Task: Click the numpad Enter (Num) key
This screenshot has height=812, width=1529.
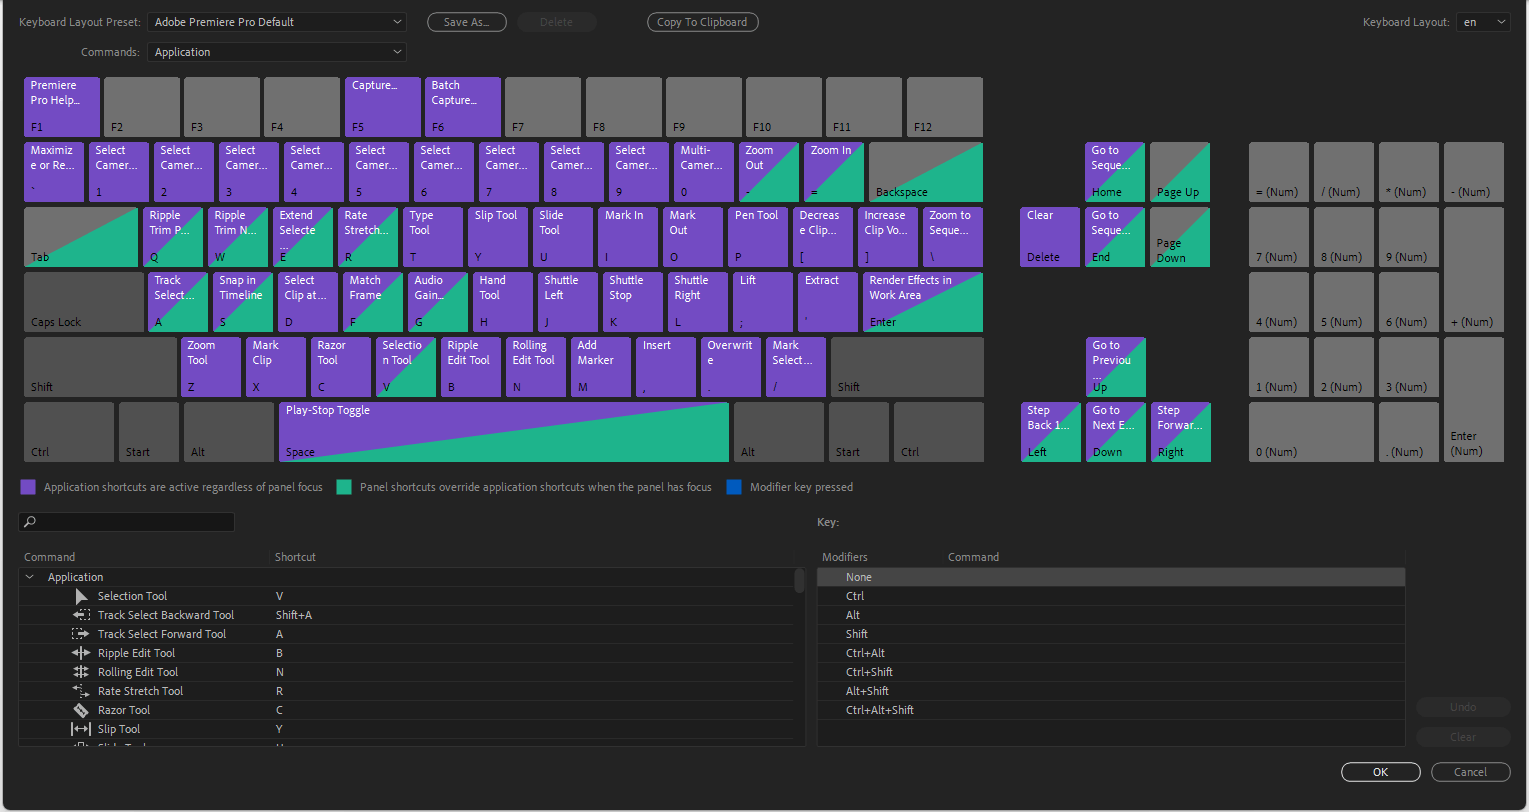Action: click(1474, 399)
